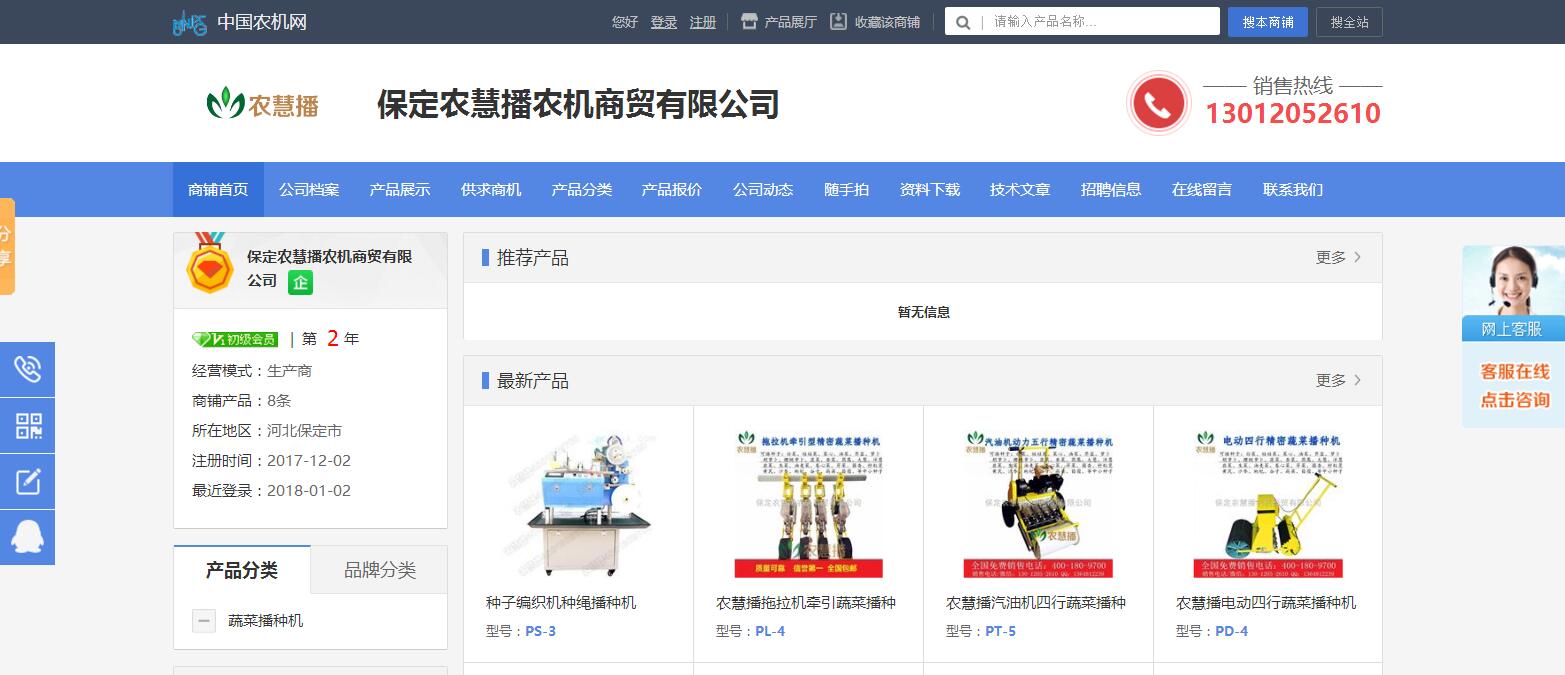Open the PS-3 seed weaving machine thumbnail
Screen dimensions: 1565x675
tap(578, 504)
